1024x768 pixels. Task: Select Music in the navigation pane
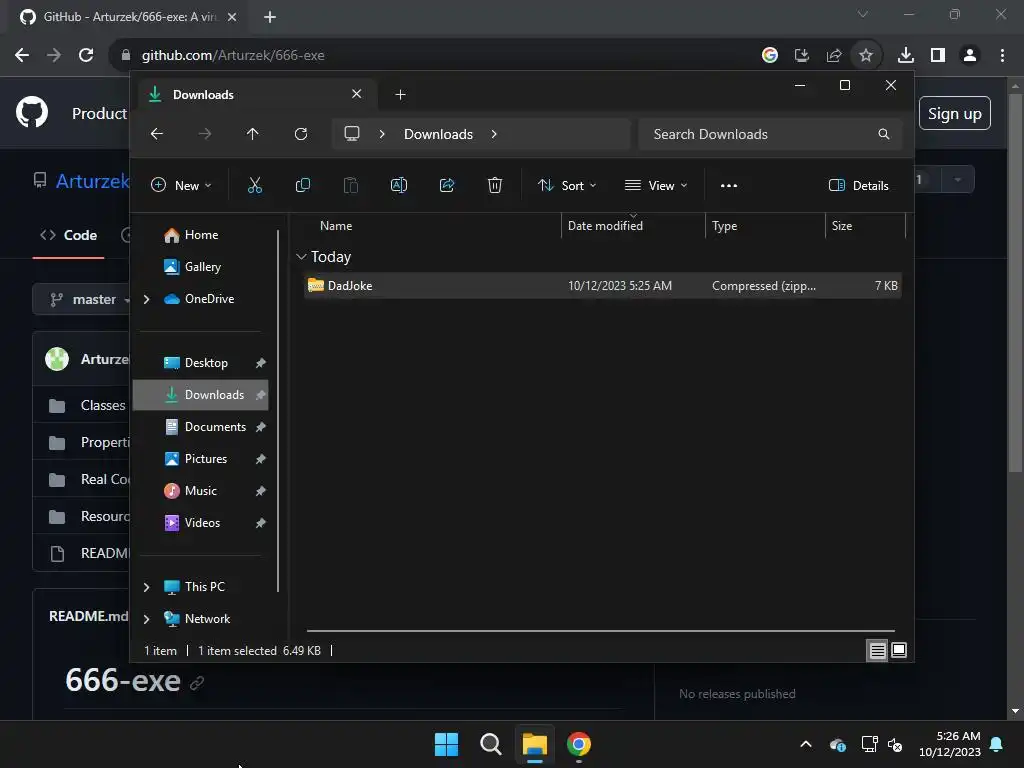click(201, 491)
